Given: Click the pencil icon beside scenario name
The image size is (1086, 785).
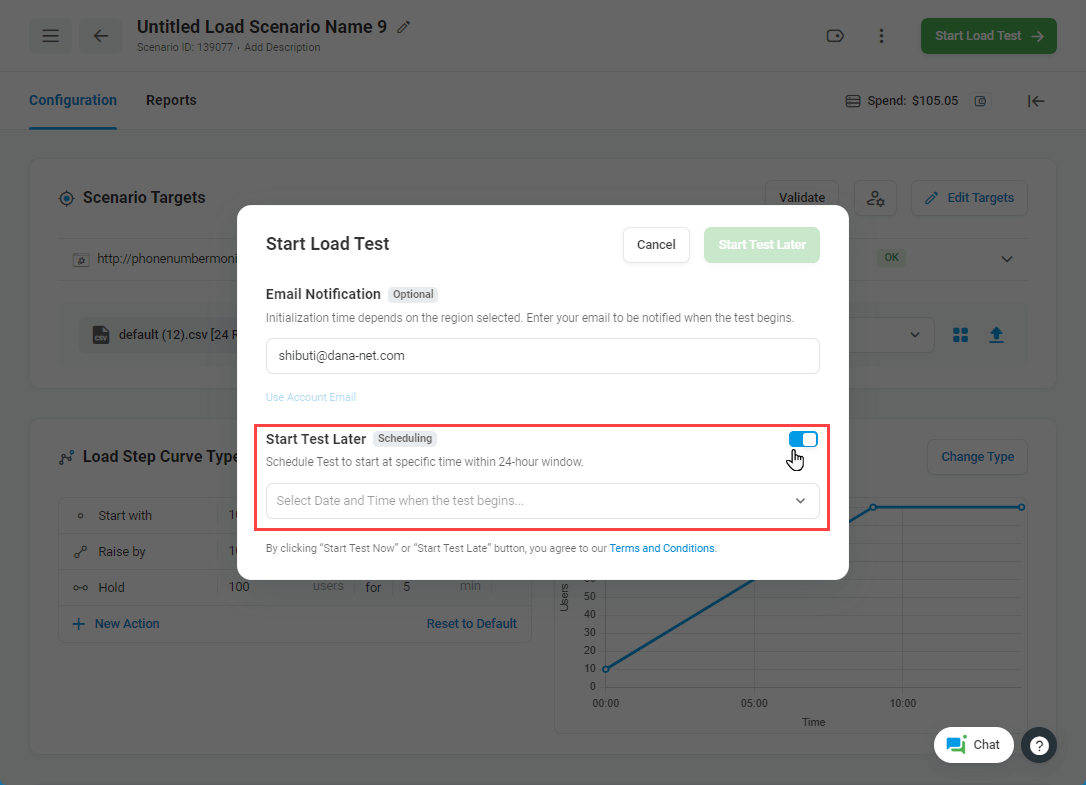Looking at the screenshot, I should coord(404,27).
